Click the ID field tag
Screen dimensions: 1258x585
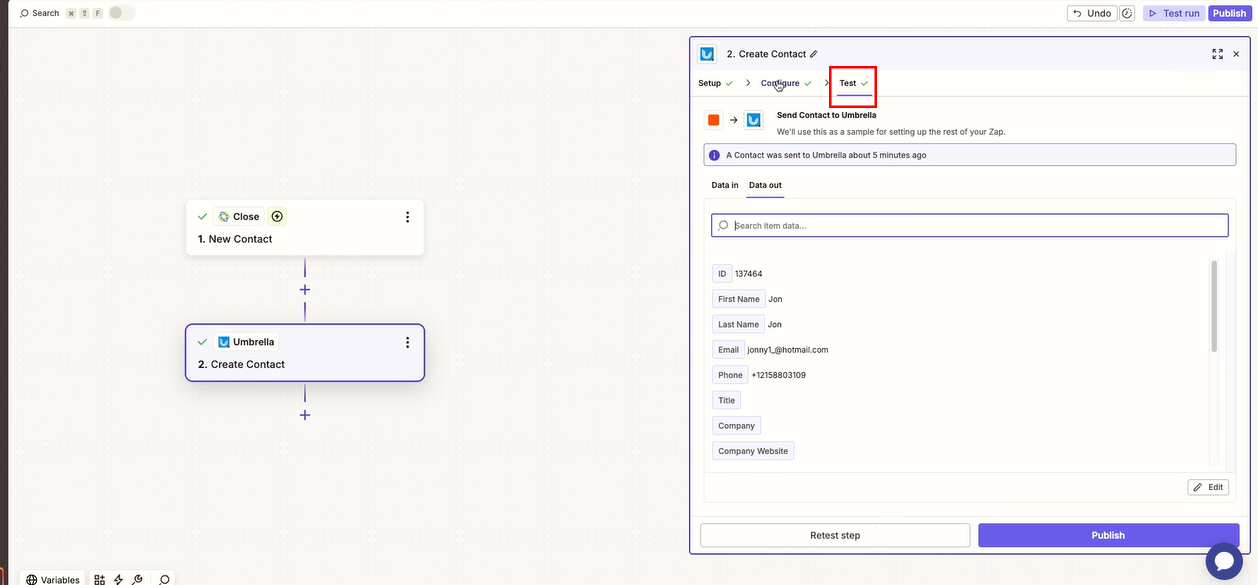point(722,274)
